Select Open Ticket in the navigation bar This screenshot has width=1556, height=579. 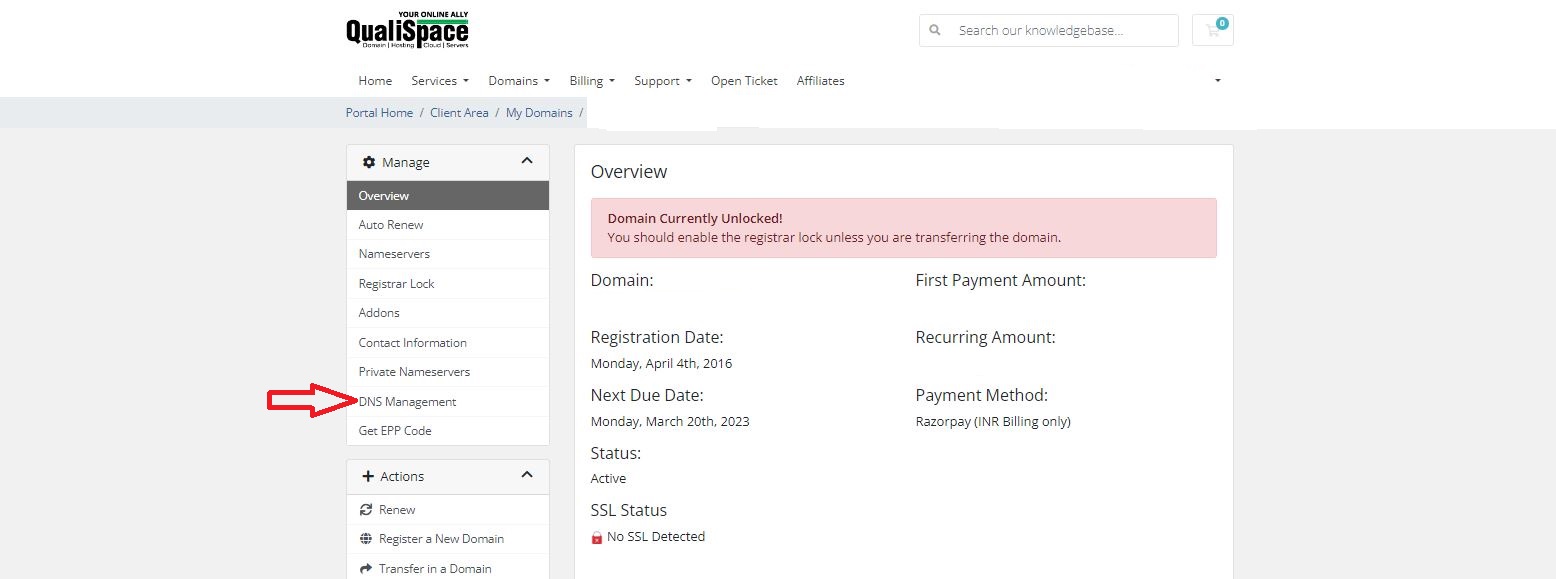pyautogui.click(x=744, y=81)
